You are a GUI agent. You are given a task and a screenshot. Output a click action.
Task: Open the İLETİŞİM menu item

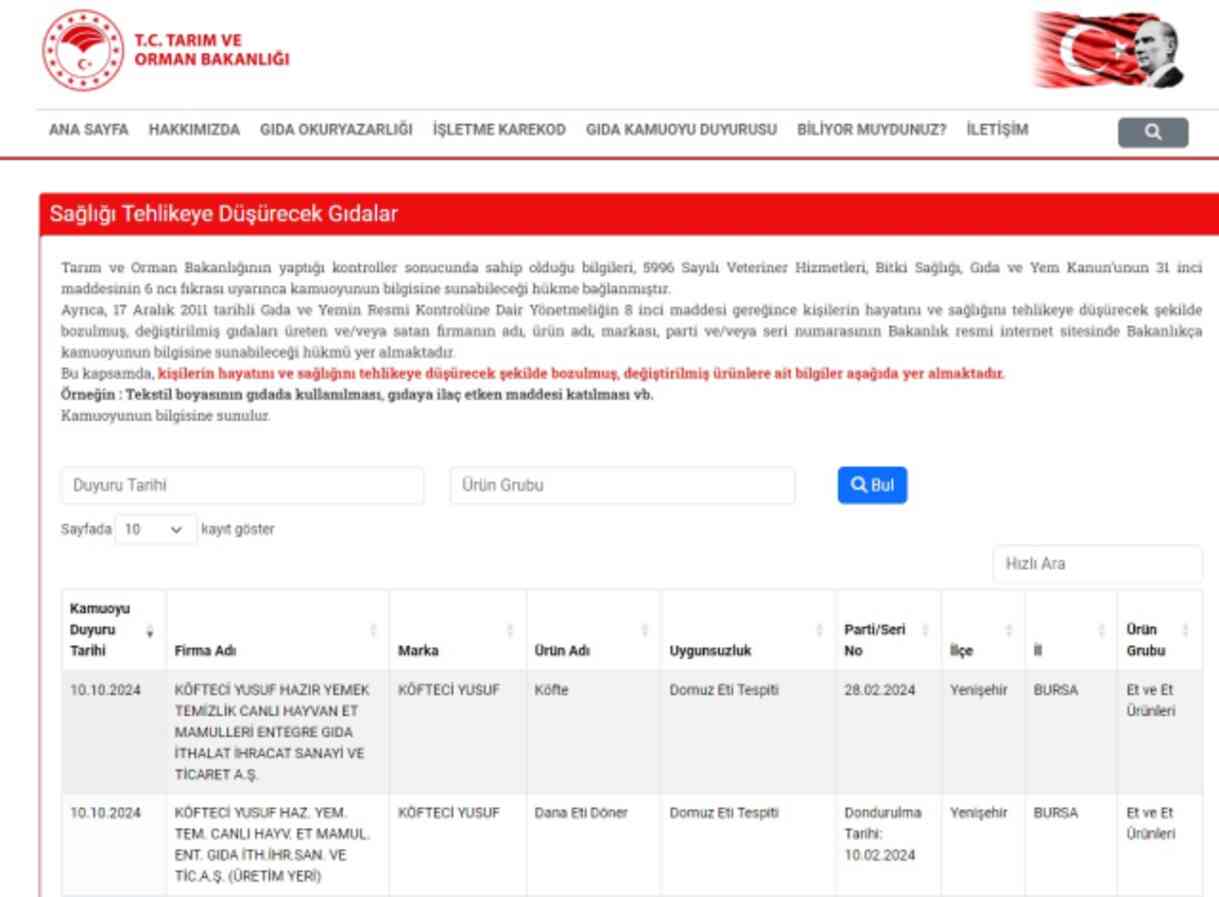point(997,130)
